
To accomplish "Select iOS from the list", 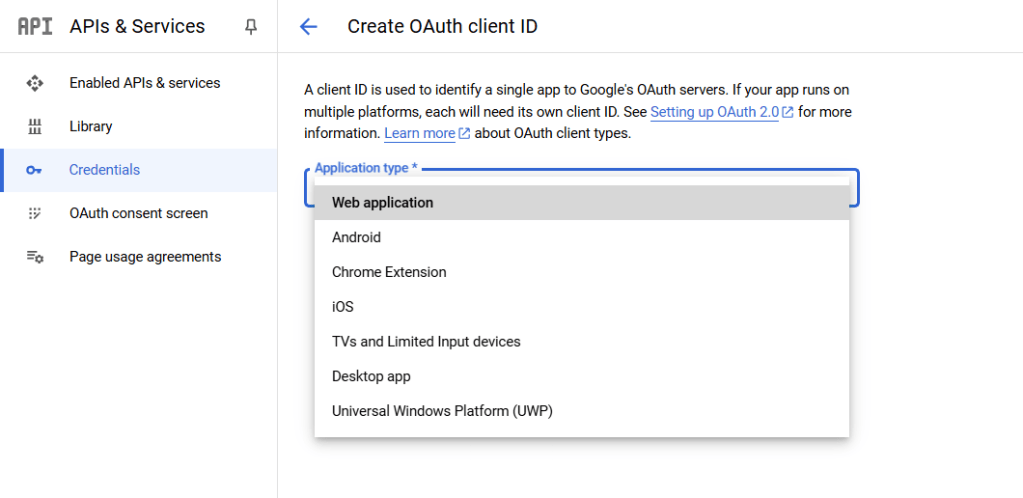I will pos(343,307).
